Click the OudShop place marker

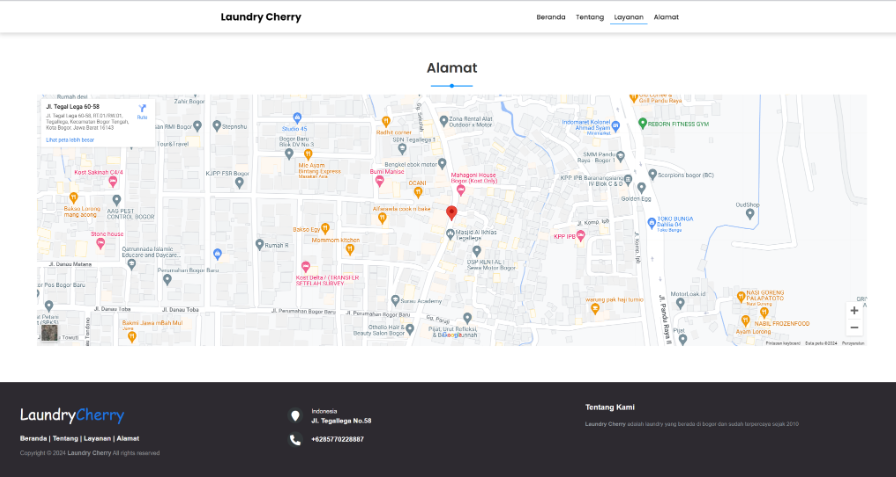click(x=750, y=214)
